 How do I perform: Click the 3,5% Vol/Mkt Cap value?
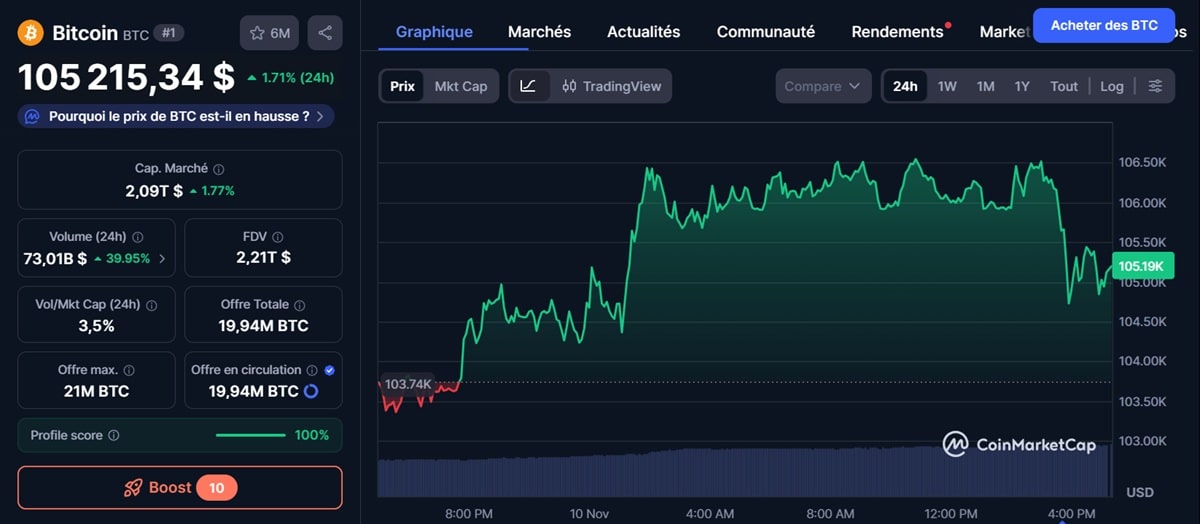(x=96, y=325)
